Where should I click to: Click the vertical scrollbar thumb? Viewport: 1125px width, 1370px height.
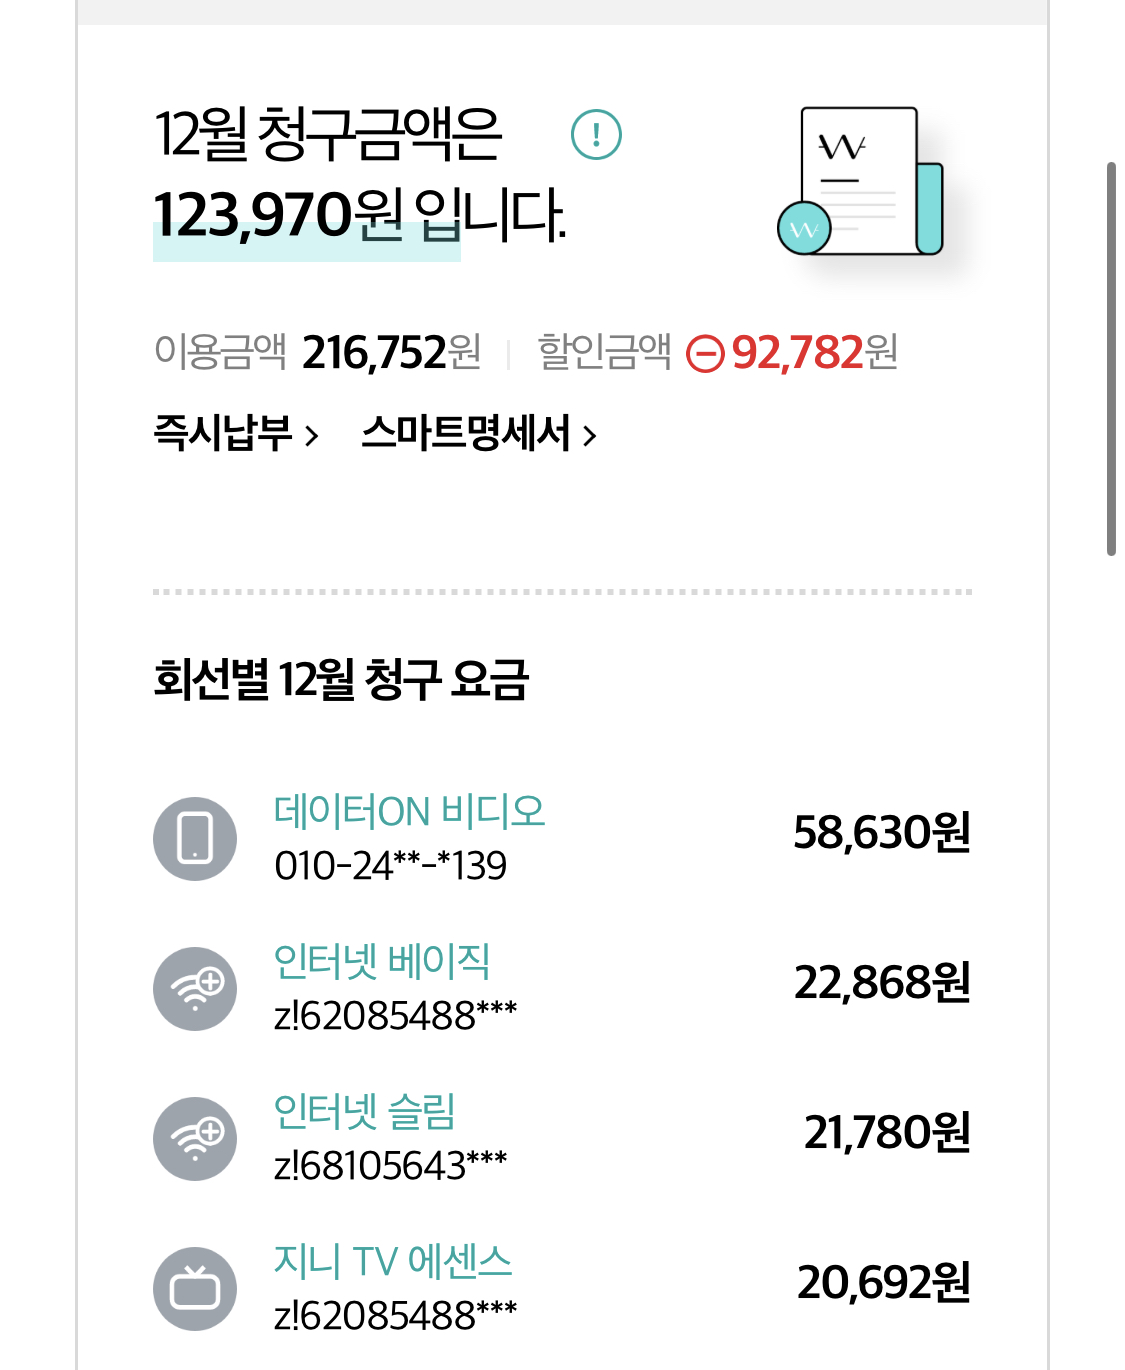(1111, 358)
